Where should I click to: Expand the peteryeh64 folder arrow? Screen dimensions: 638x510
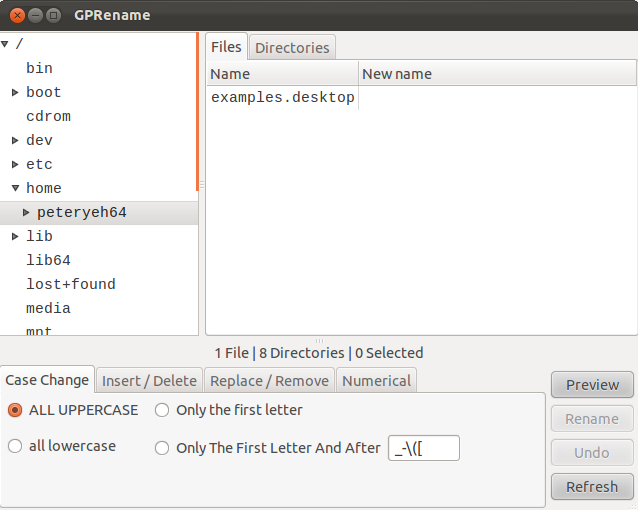tap(26, 212)
